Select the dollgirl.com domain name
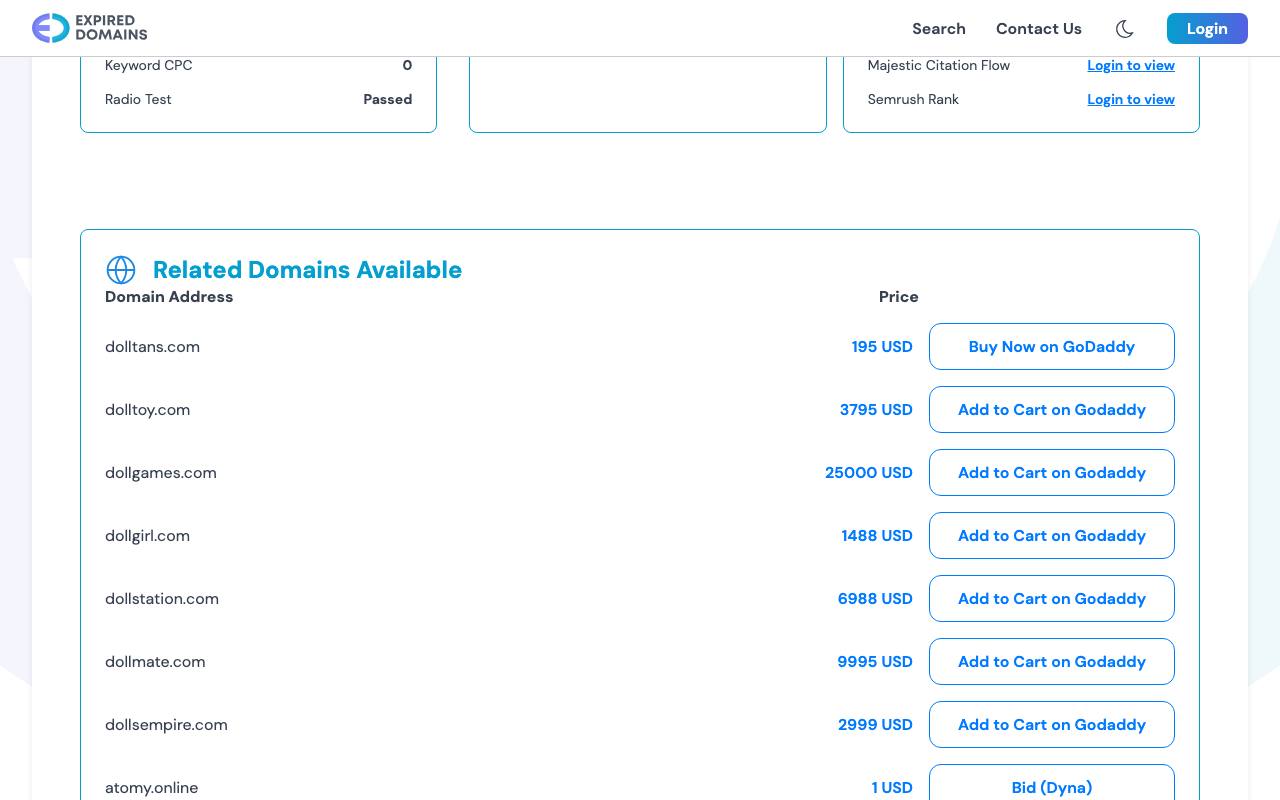 tap(147, 536)
